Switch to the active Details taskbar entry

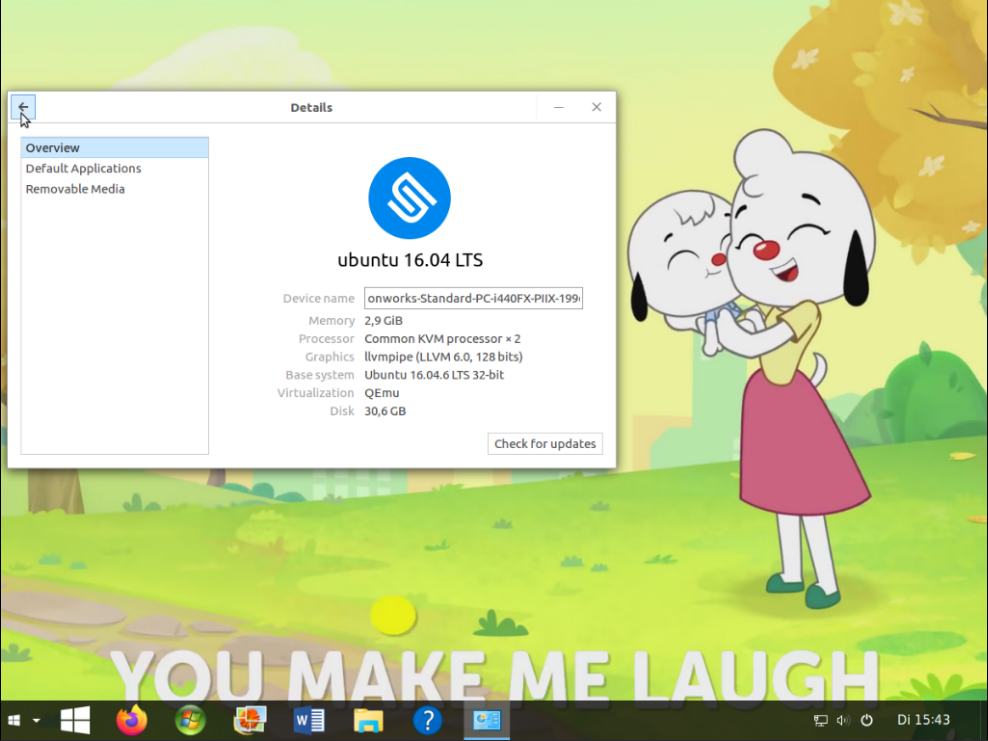(487, 720)
